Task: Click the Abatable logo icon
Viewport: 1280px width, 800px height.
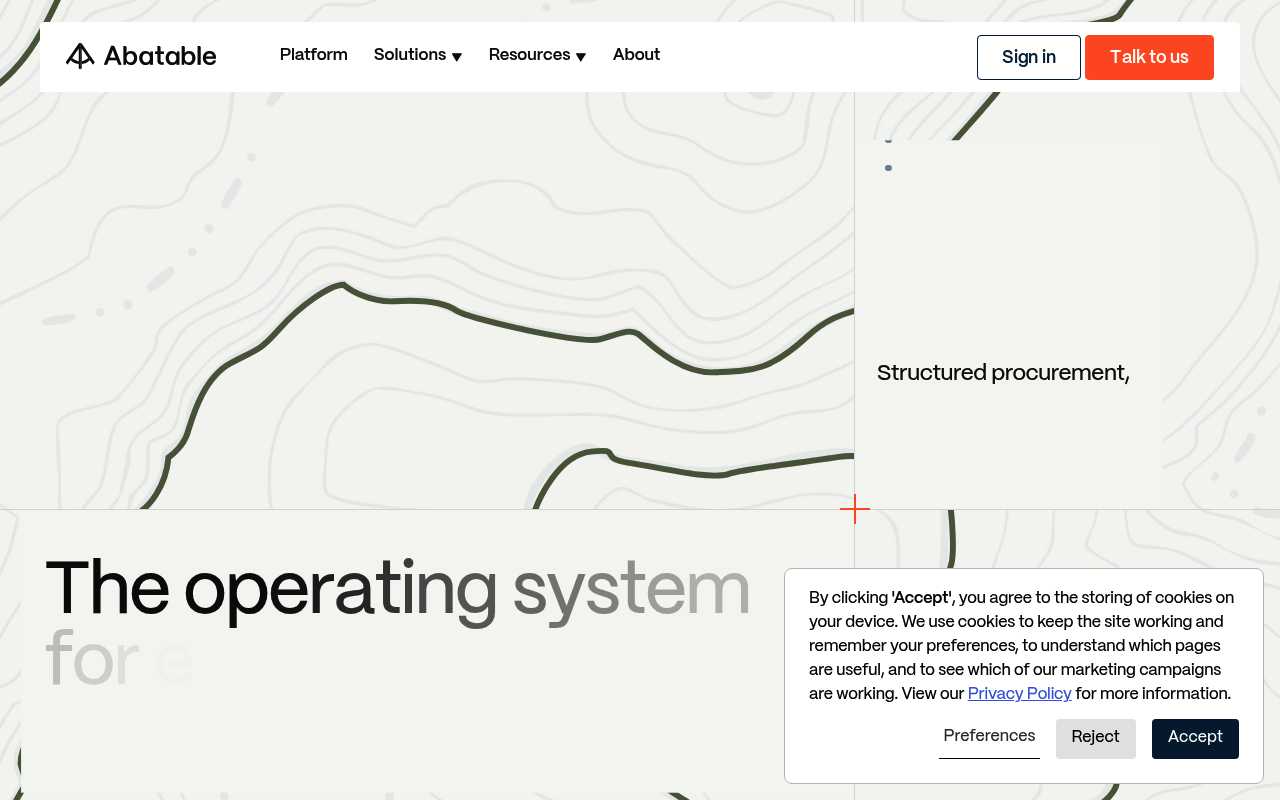Action: (80, 56)
